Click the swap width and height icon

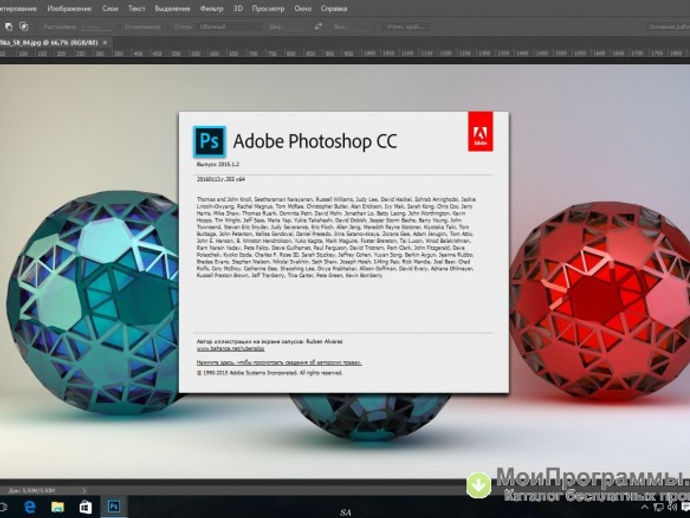318,27
